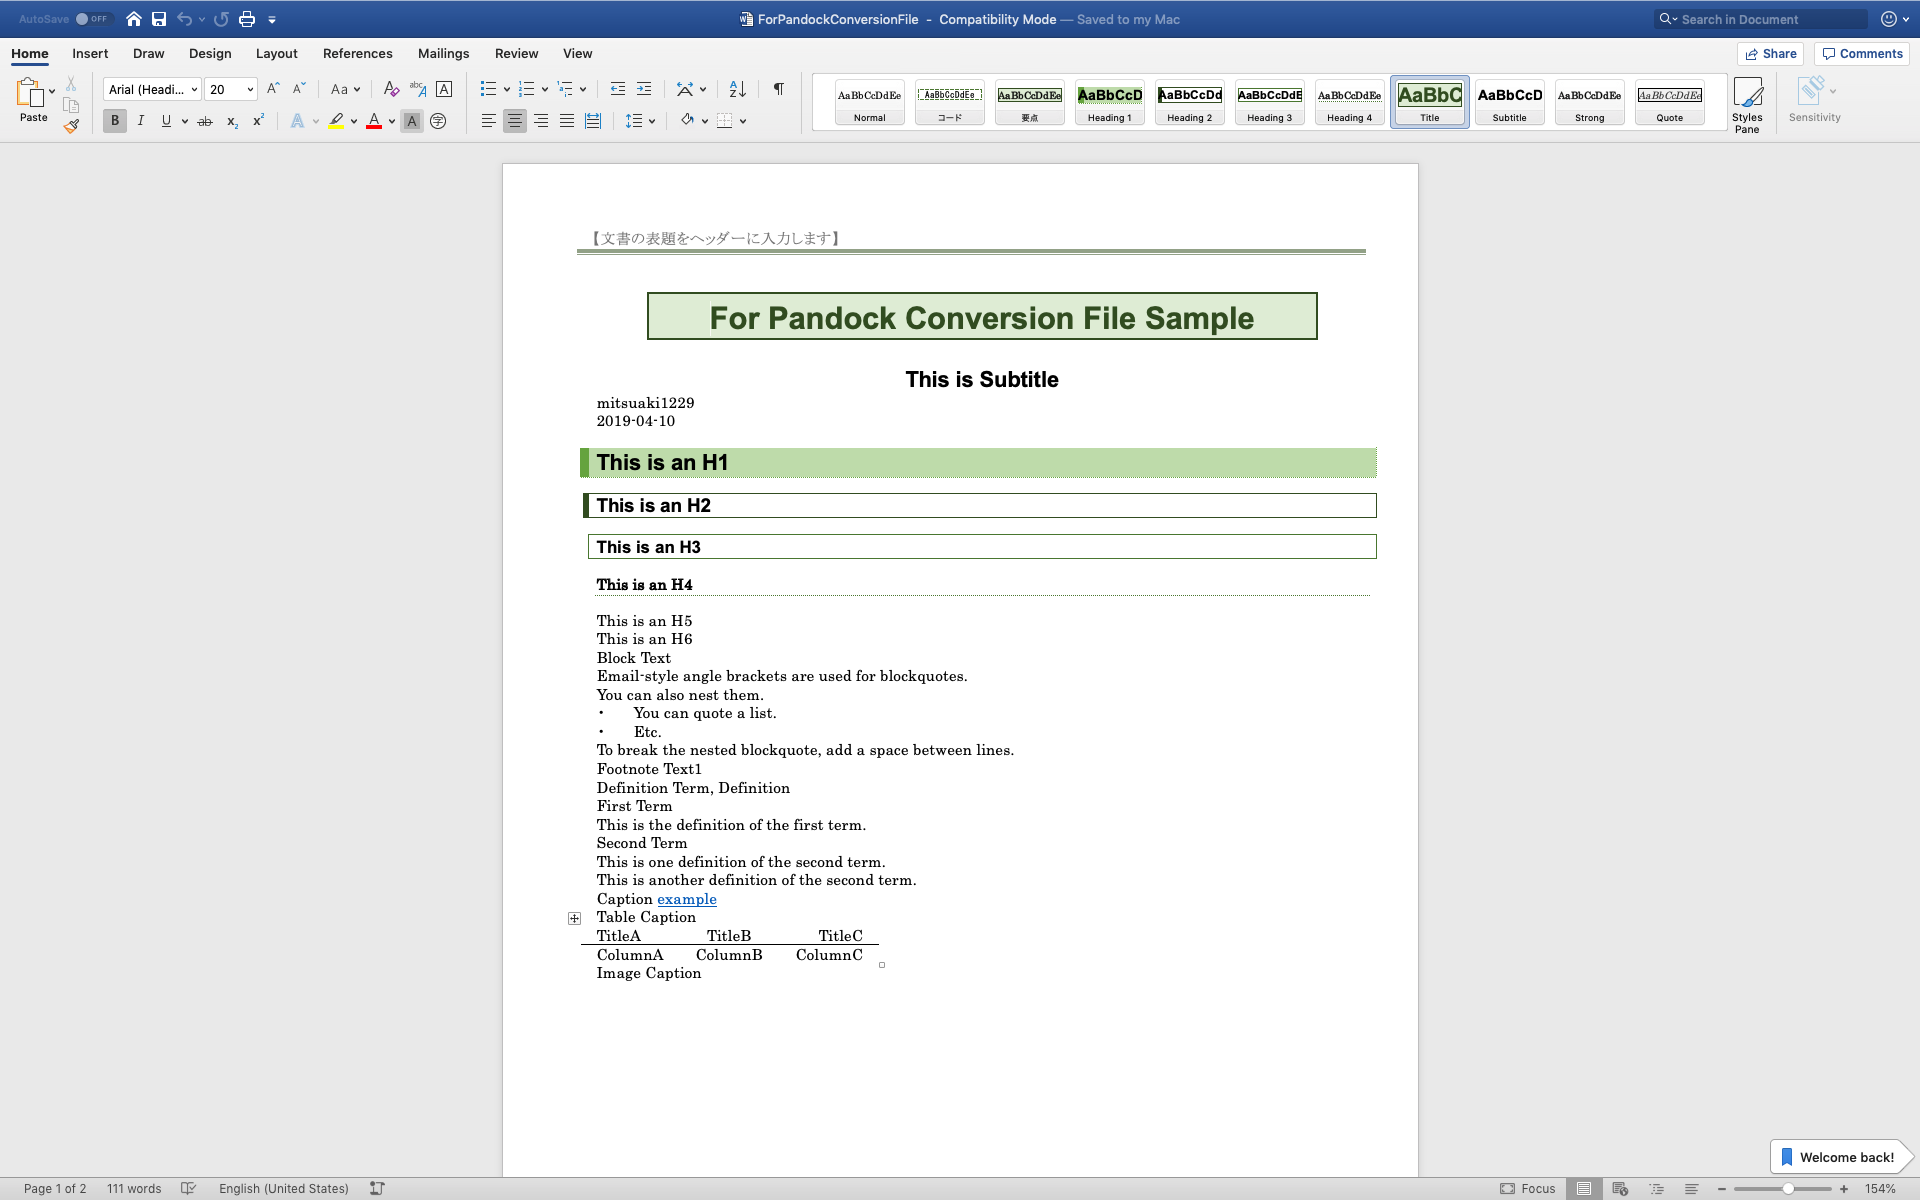This screenshot has width=1920, height=1200.
Task: Switch to the References ribbon tab
Action: pyautogui.click(x=358, y=53)
